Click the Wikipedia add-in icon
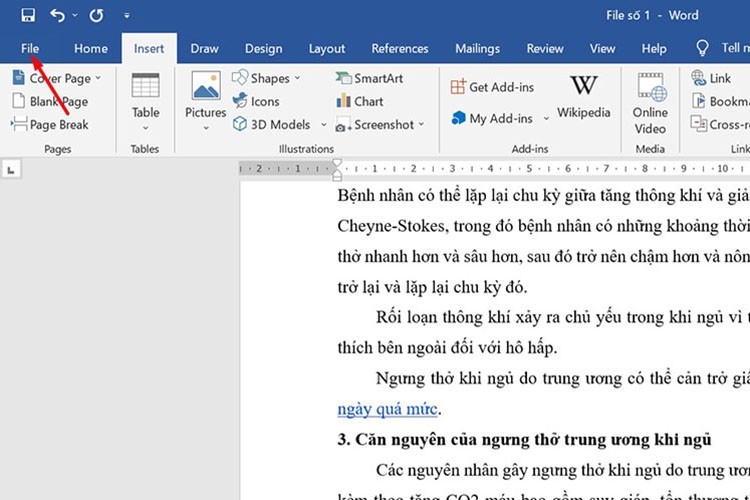 584,85
